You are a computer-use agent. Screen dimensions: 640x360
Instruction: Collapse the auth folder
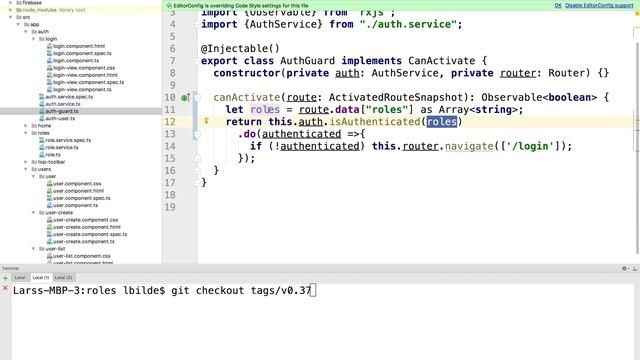click(26, 31)
